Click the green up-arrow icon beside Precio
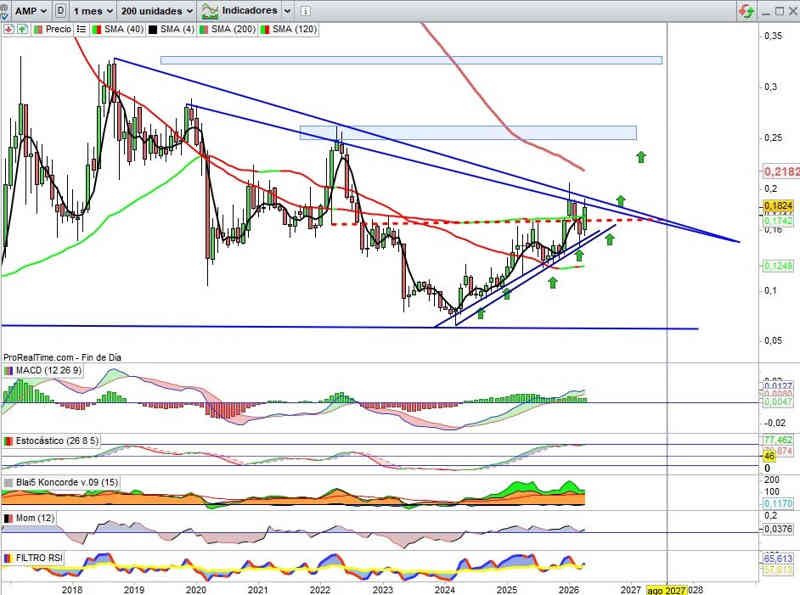Image resolution: width=800 pixels, height=595 pixels. (x=23, y=30)
